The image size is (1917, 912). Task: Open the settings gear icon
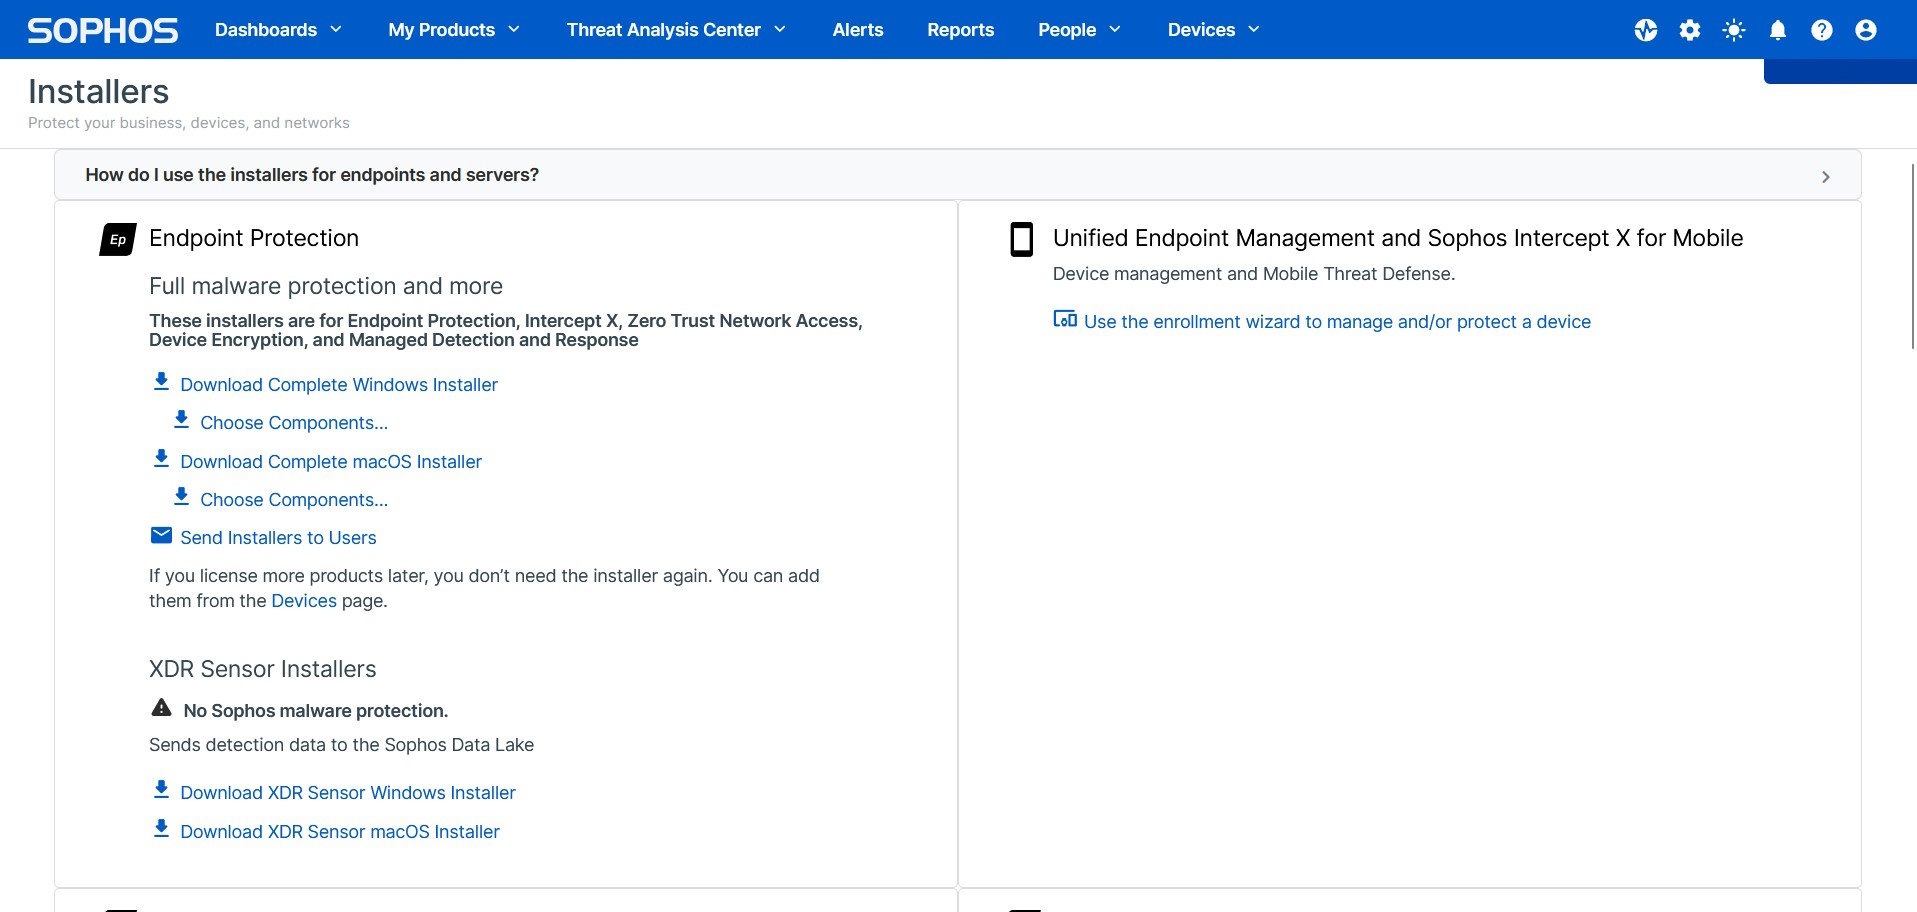(x=1689, y=30)
